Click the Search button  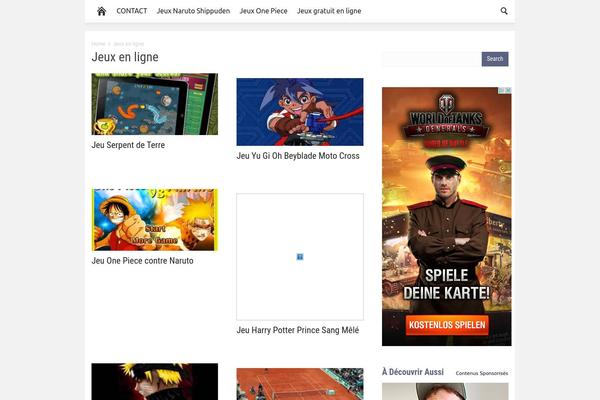tap(495, 59)
